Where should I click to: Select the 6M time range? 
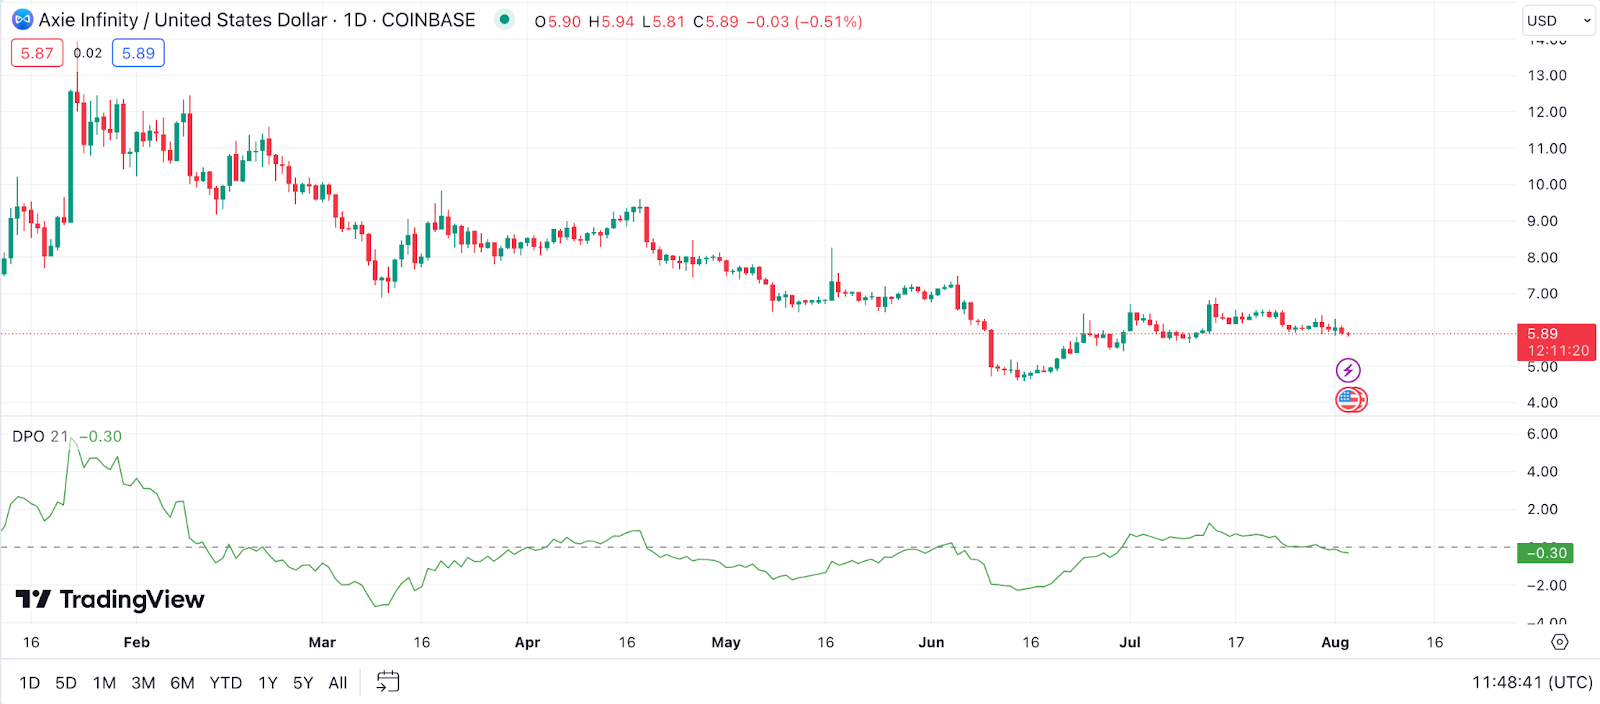point(182,683)
